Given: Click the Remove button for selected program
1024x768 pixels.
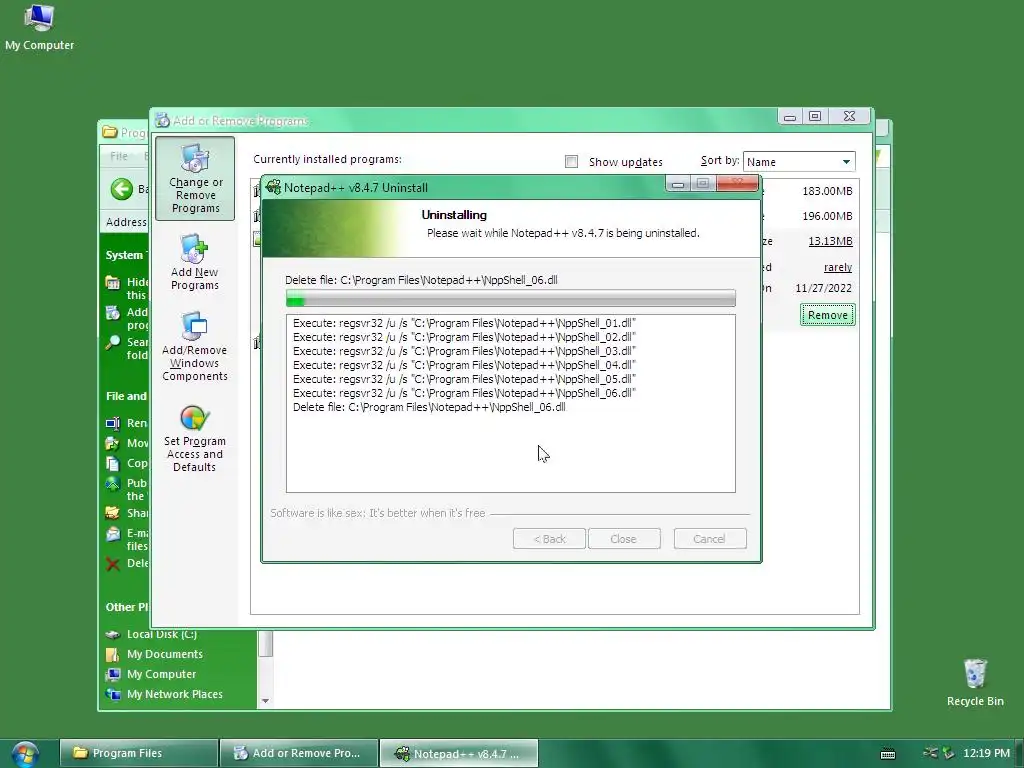Looking at the screenshot, I should click(x=827, y=315).
